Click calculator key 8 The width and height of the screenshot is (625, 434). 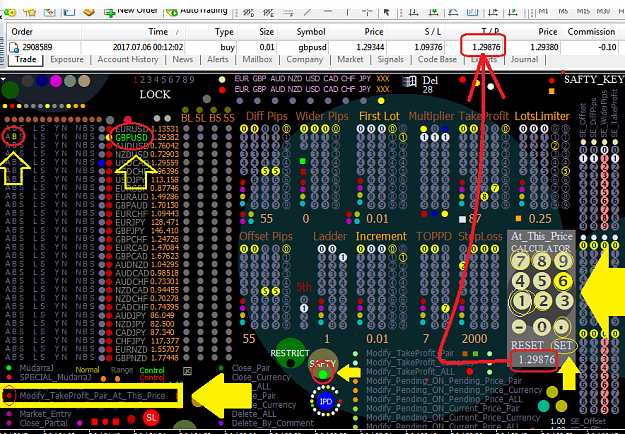(x=541, y=261)
